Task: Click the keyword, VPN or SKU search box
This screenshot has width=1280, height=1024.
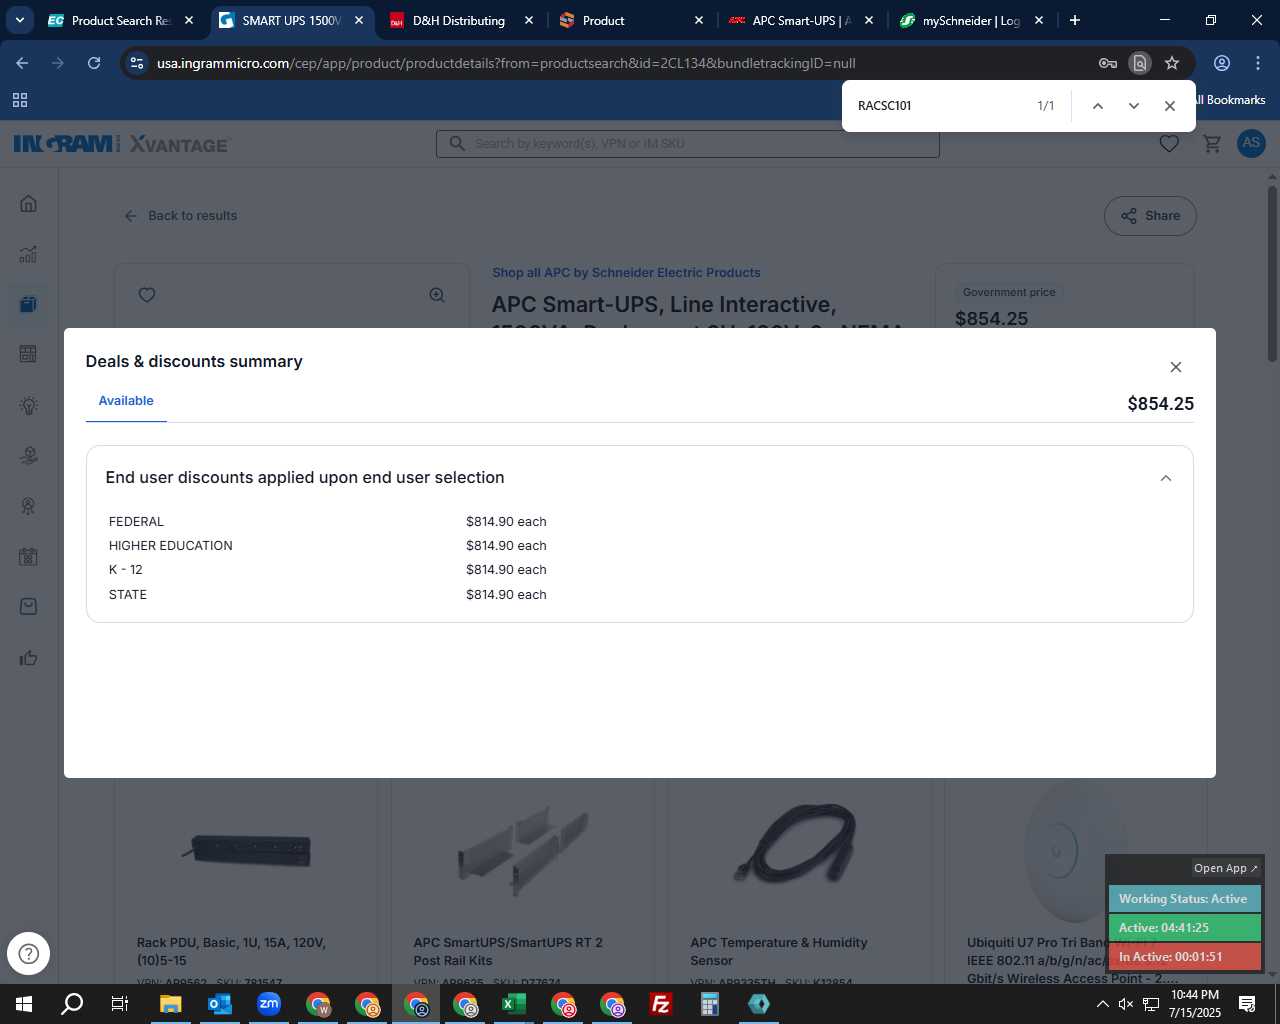Action: pyautogui.click(x=688, y=144)
